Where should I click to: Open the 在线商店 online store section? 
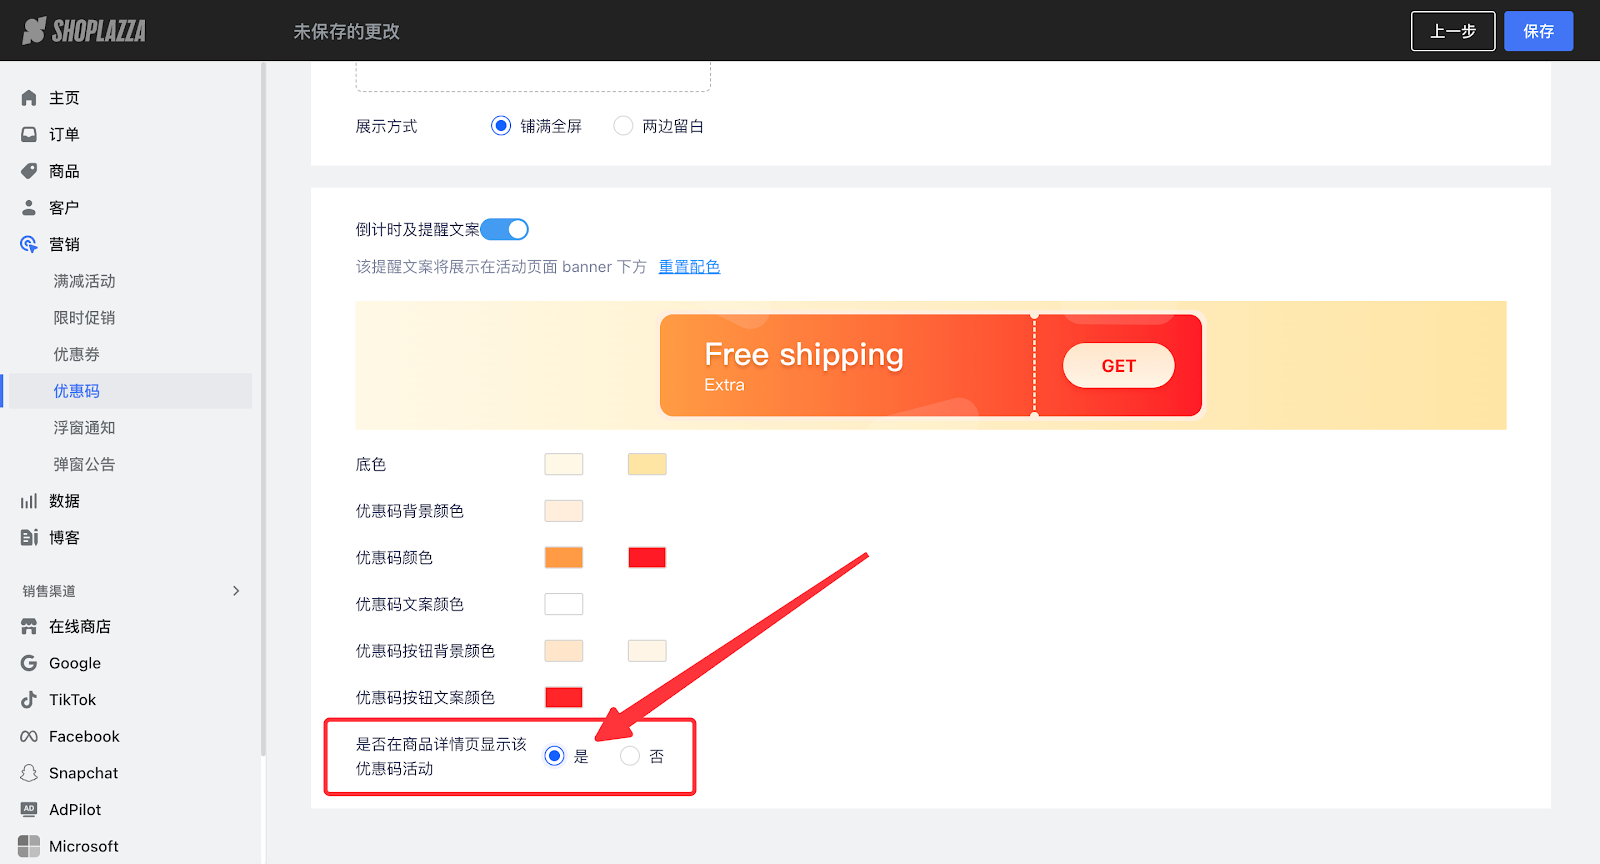[x=79, y=627]
